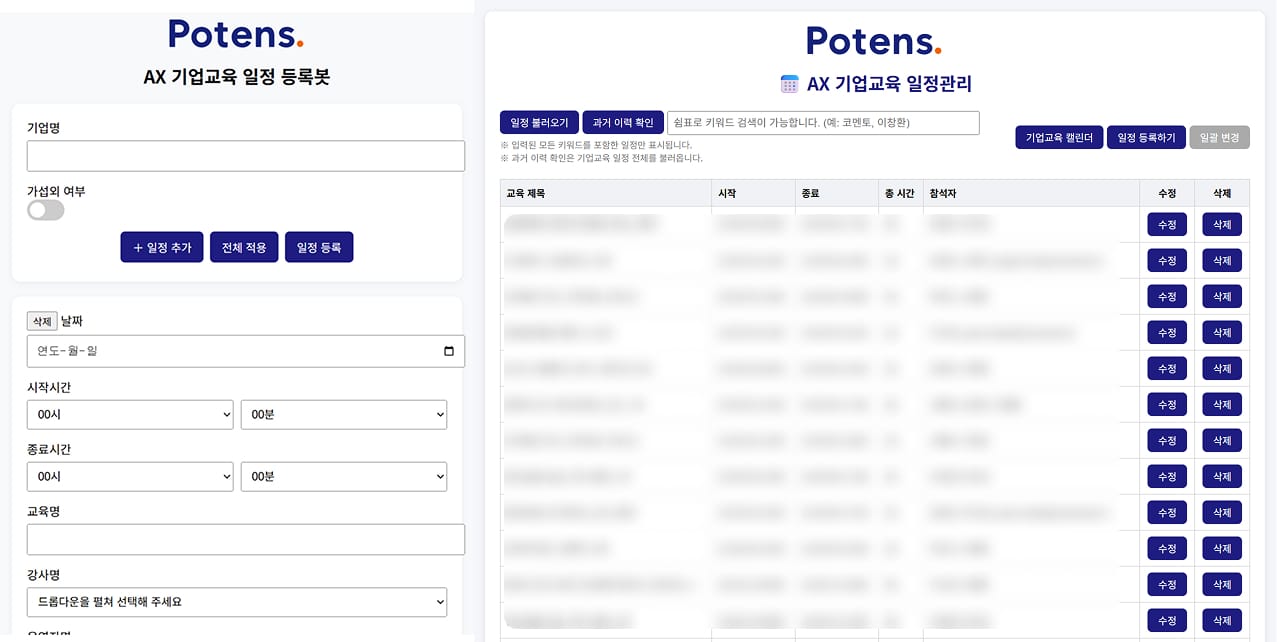Open the 기업교육 캘린더 button

[1059, 137]
